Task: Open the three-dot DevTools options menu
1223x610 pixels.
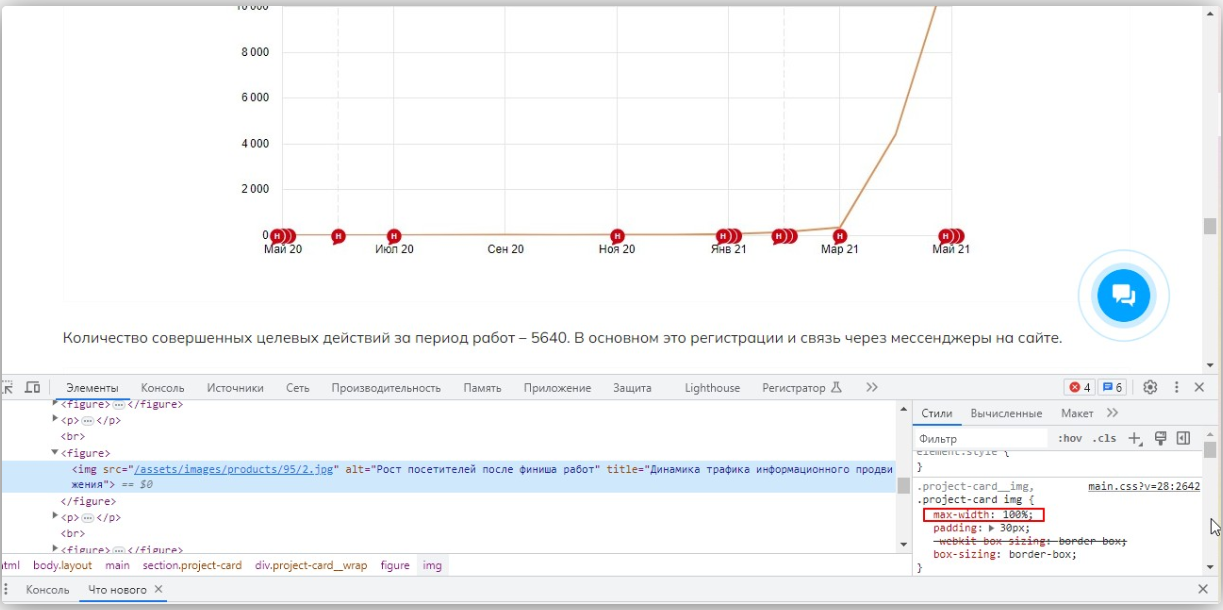Action: click(x=1176, y=387)
